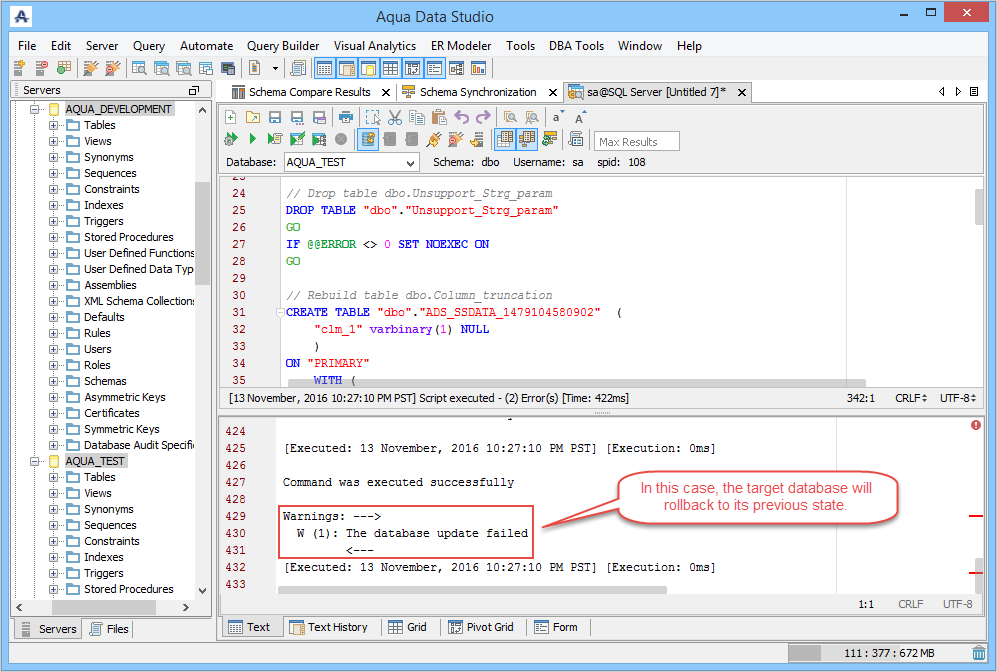Image resolution: width=997 pixels, height=672 pixels.
Task: Toggle the auto-commit button in query toolbar
Action: pos(367,139)
